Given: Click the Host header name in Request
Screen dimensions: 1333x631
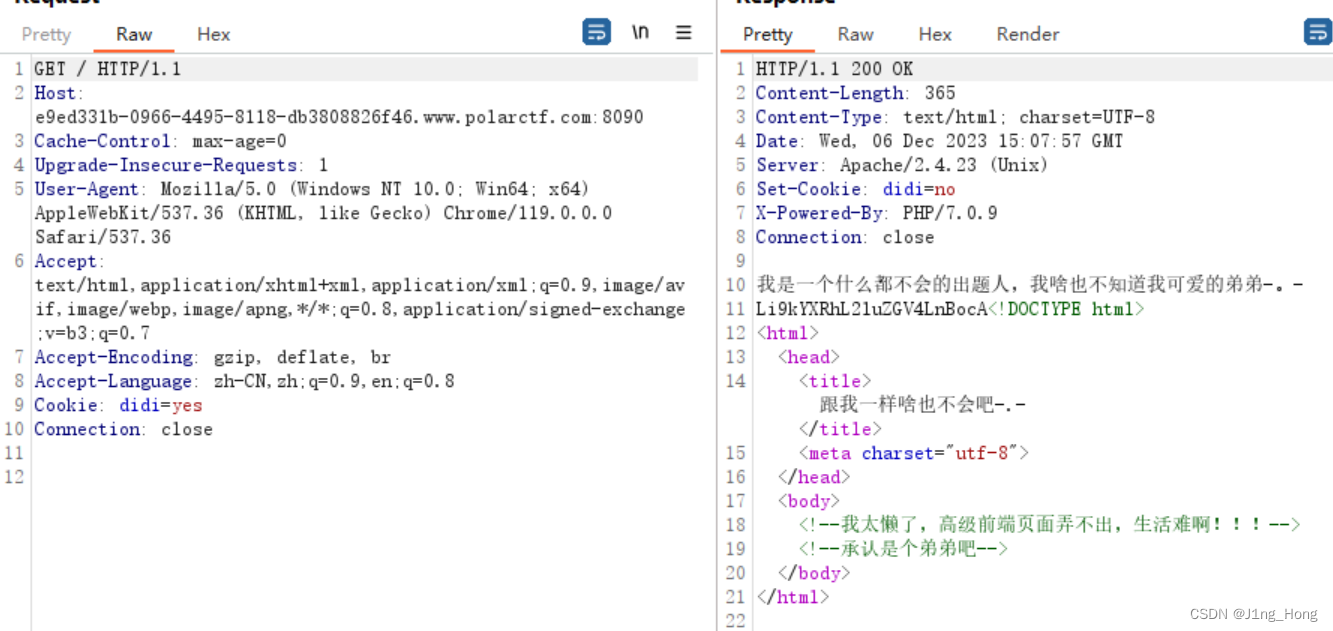Looking at the screenshot, I should point(54,92).
